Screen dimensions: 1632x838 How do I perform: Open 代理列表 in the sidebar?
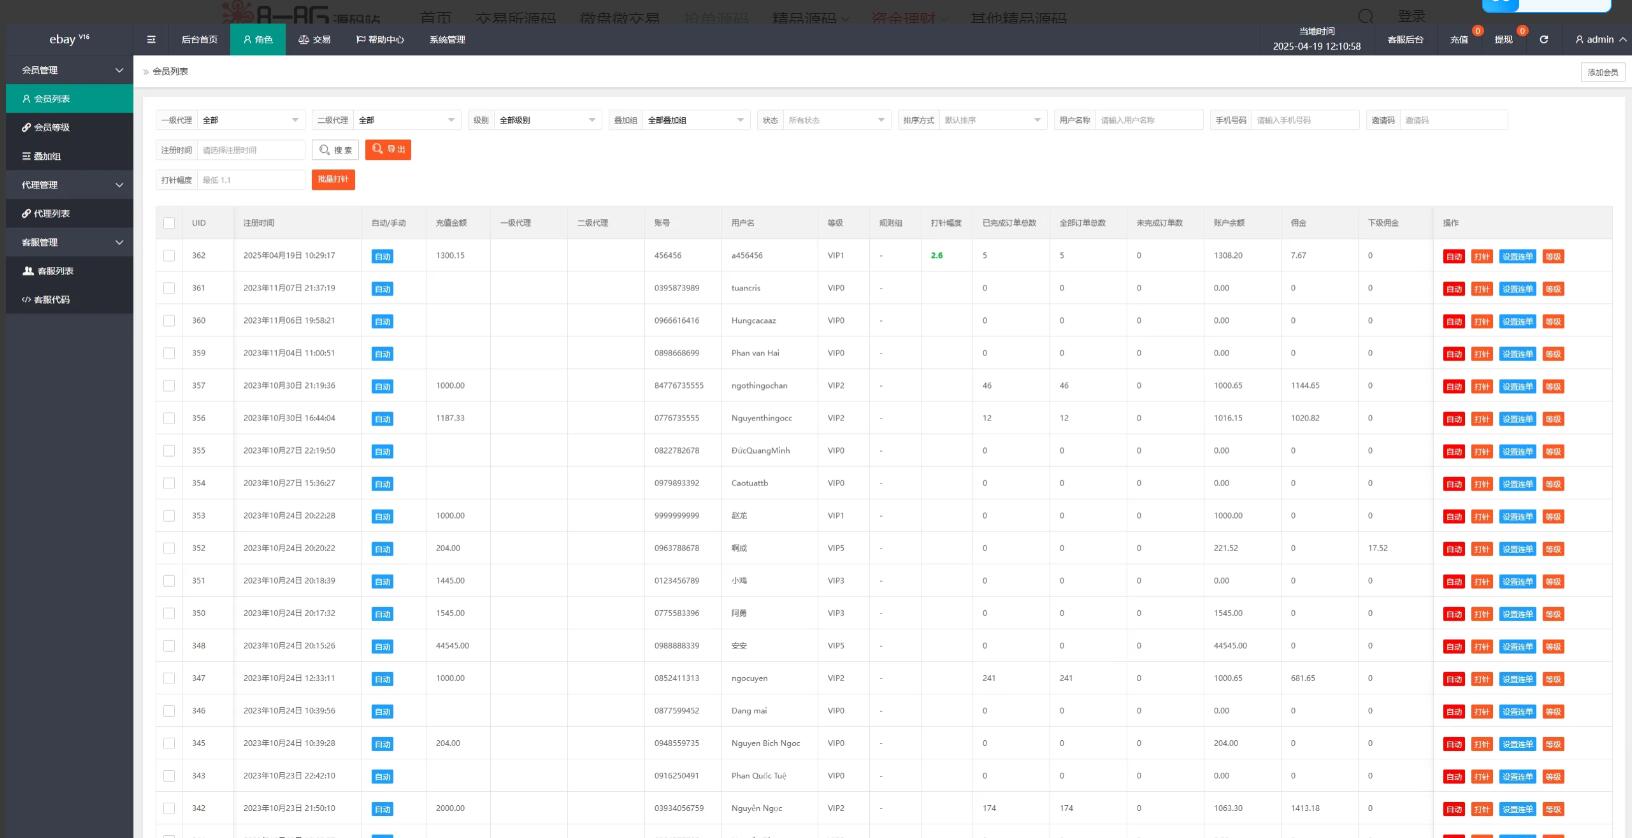tap(69, 214)
